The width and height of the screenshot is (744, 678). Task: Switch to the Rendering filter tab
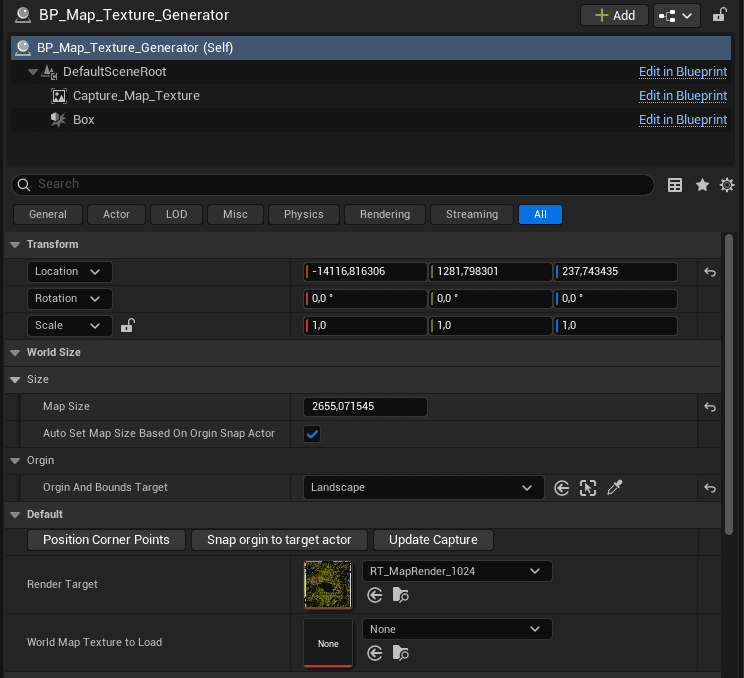tap(385, 214)
